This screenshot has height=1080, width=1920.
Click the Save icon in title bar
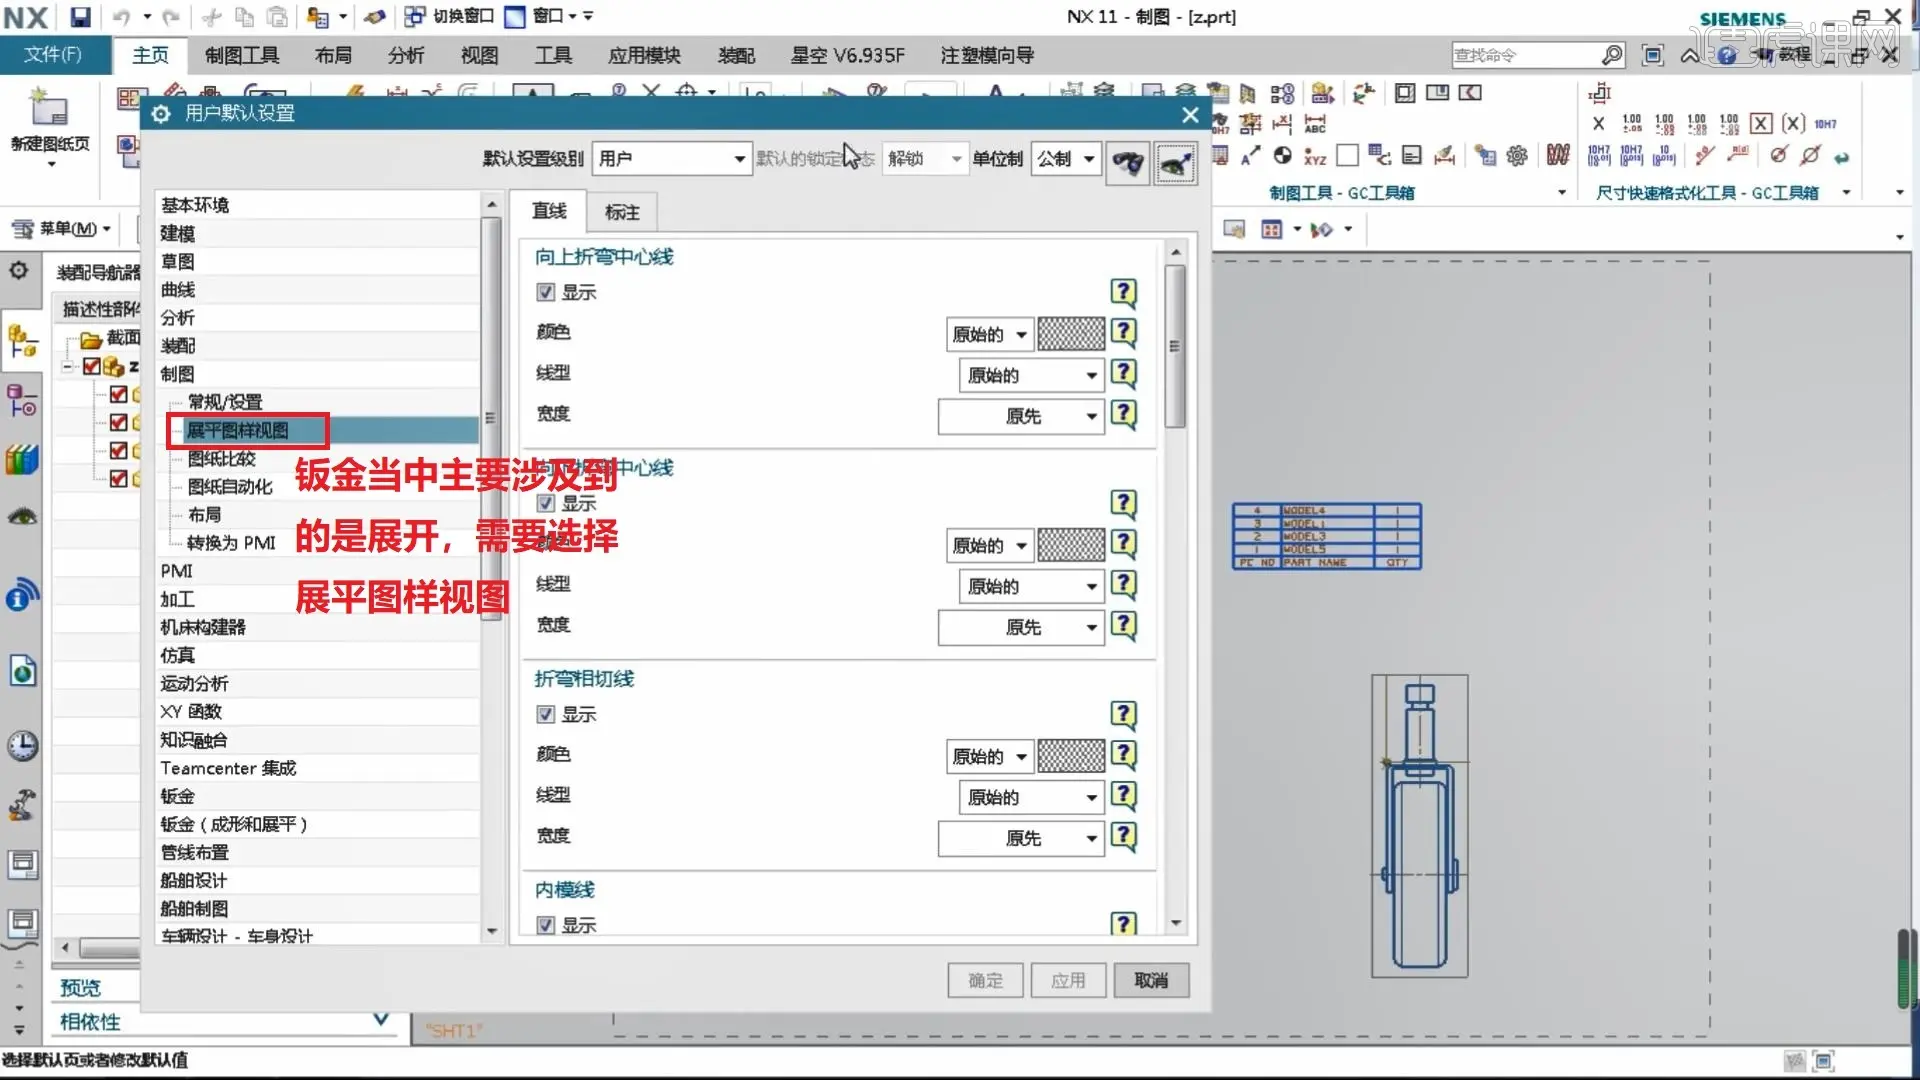pyautogui.click(x=80, y=17)
